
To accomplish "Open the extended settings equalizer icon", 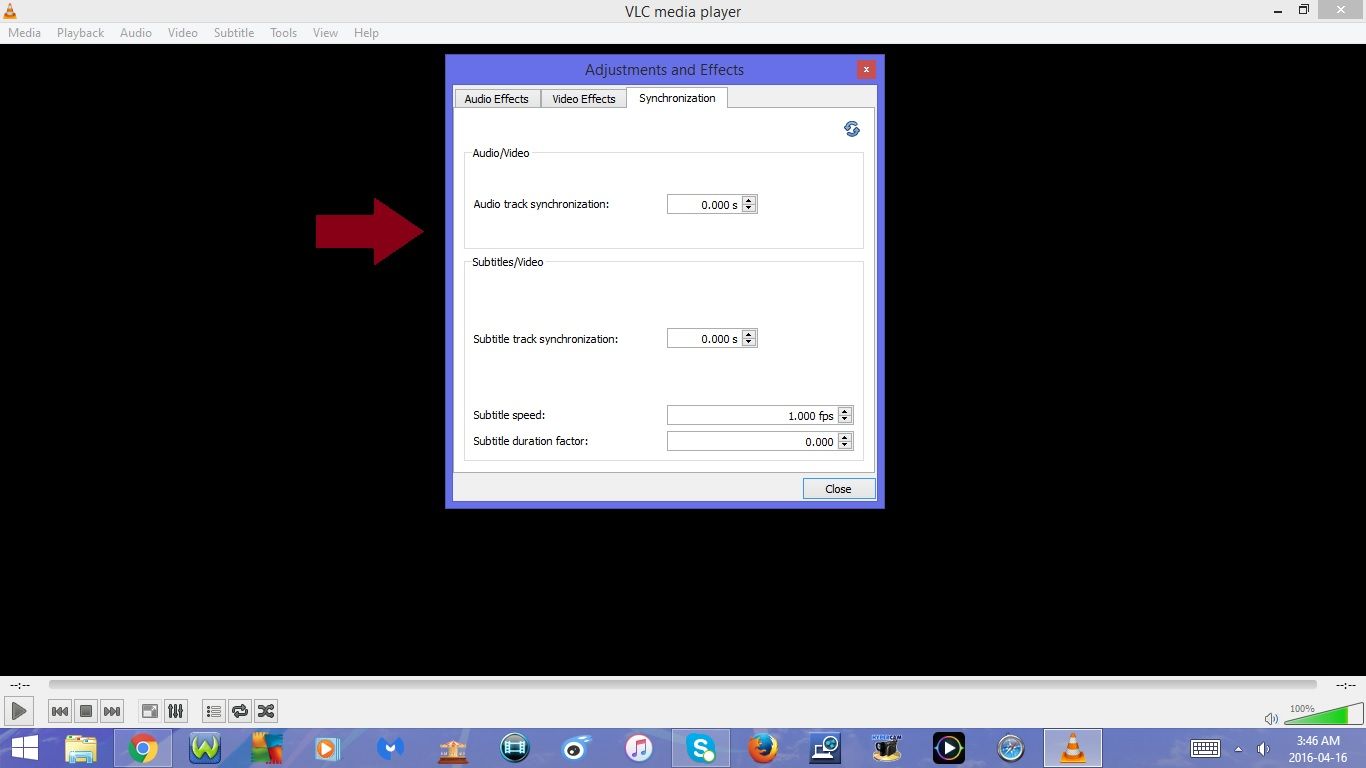I will click(175, 711).
